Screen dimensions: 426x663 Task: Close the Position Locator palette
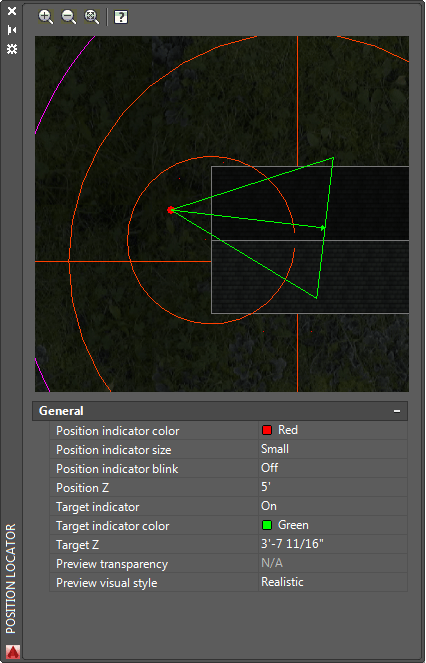(x=12, y=11)
